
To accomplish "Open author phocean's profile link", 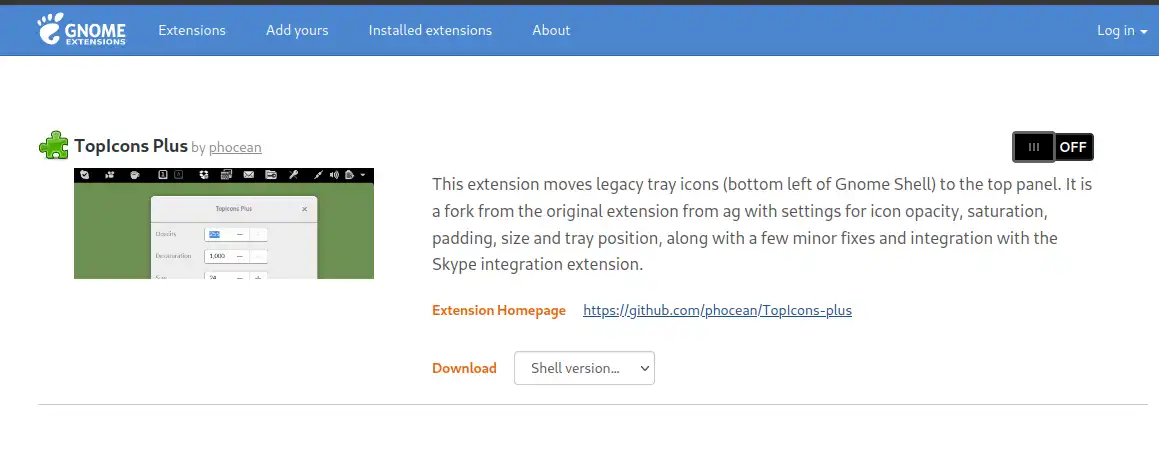I will click(235, 147).
